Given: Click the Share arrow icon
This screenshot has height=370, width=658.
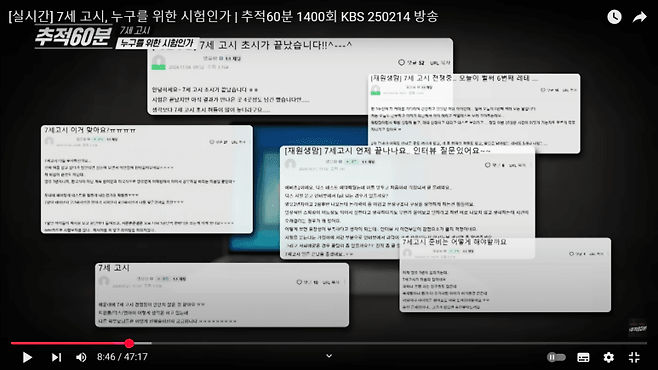Looking at the screenshot, I should point(640,17).
